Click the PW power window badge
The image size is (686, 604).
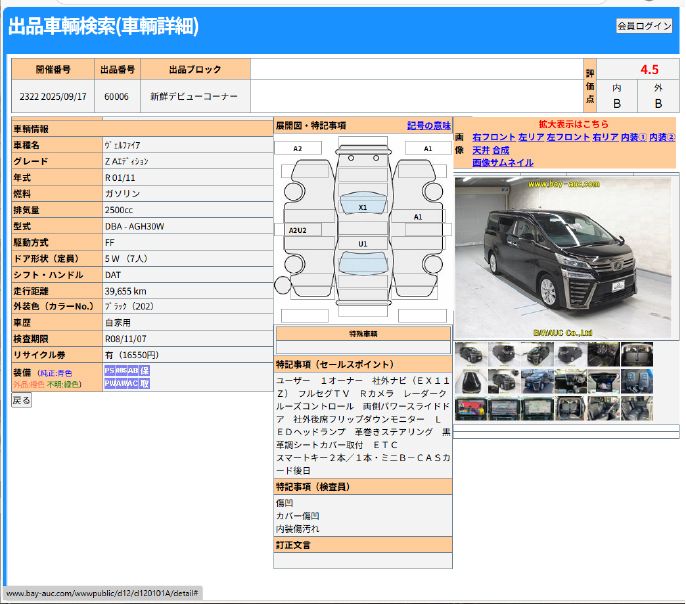pos(111,383)
